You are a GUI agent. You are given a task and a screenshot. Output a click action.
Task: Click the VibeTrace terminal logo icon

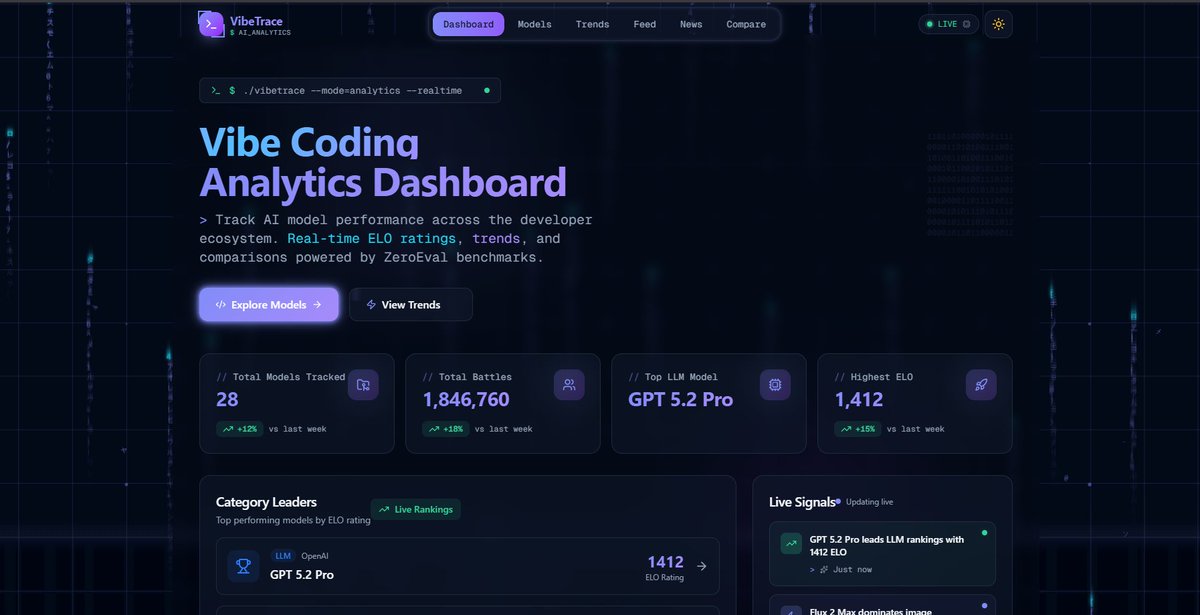point(212,24)
